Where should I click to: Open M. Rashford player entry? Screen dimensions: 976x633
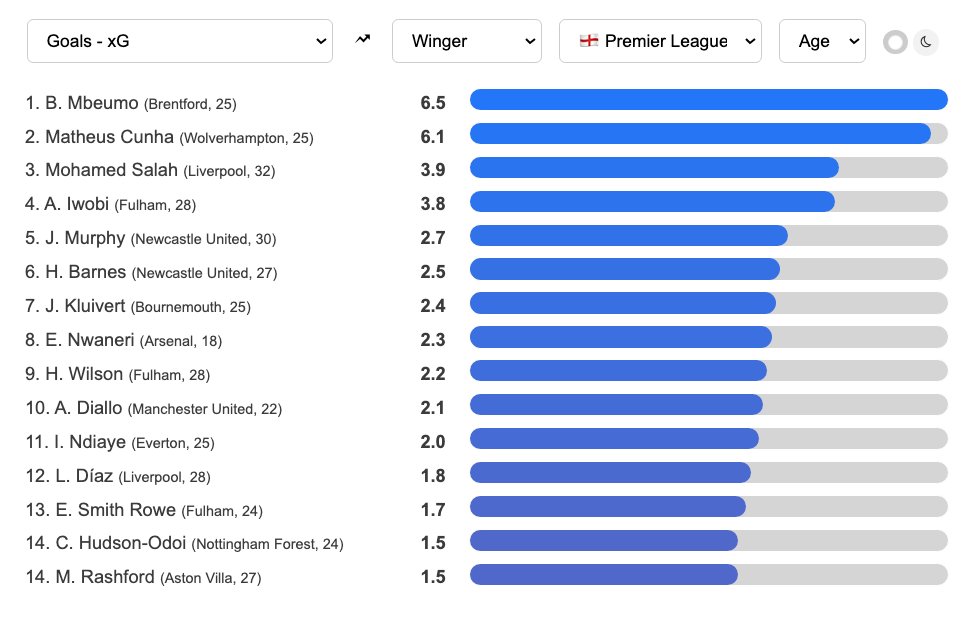coord(105,577)
